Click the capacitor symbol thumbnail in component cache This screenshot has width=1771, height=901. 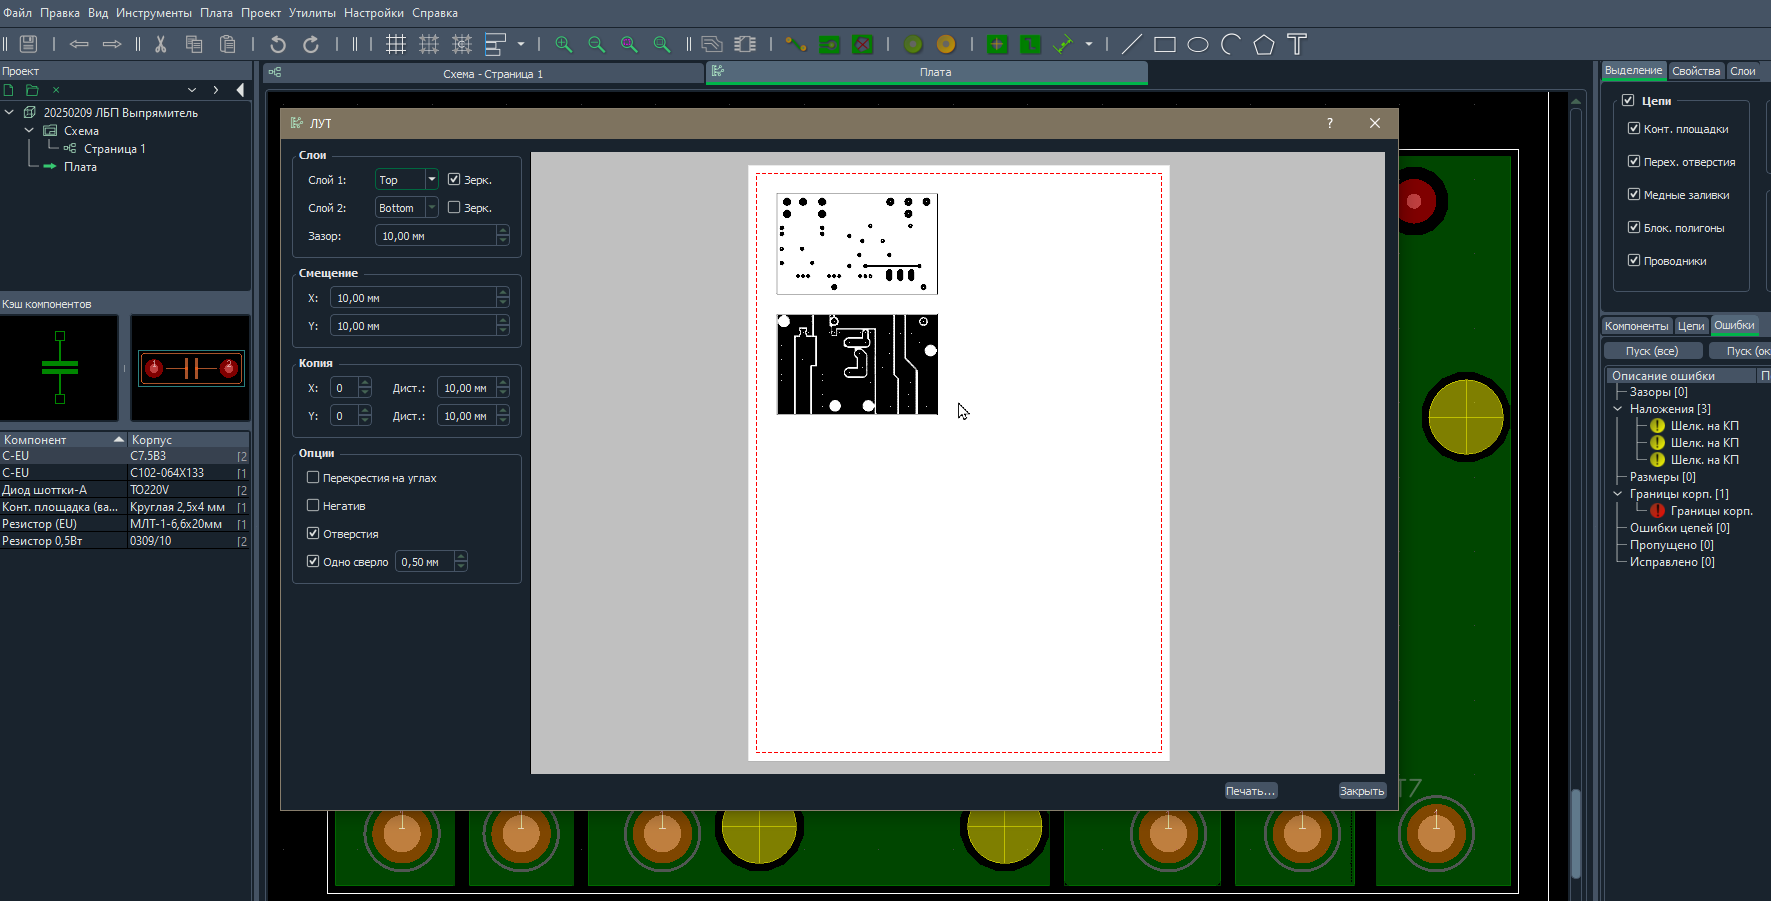(x=60, y=368)
